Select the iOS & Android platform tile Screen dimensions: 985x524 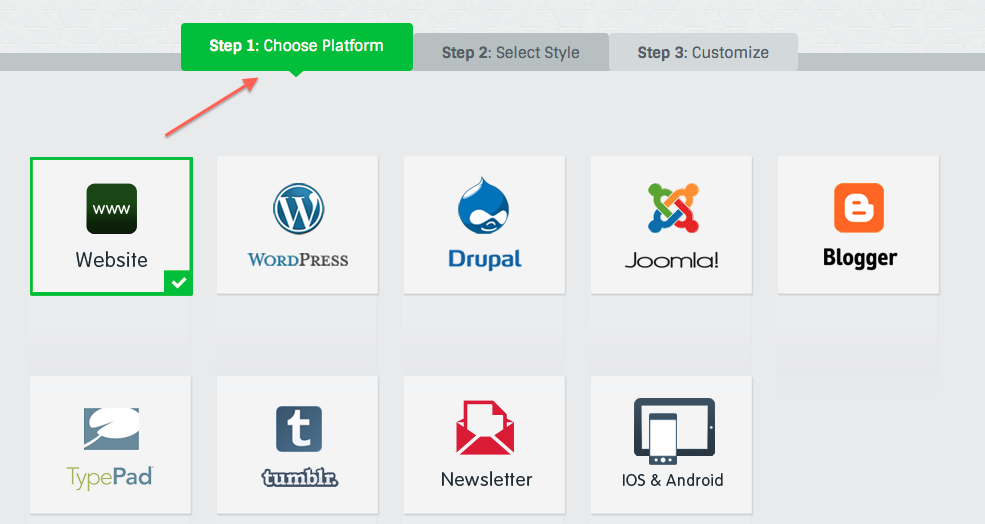672,445
